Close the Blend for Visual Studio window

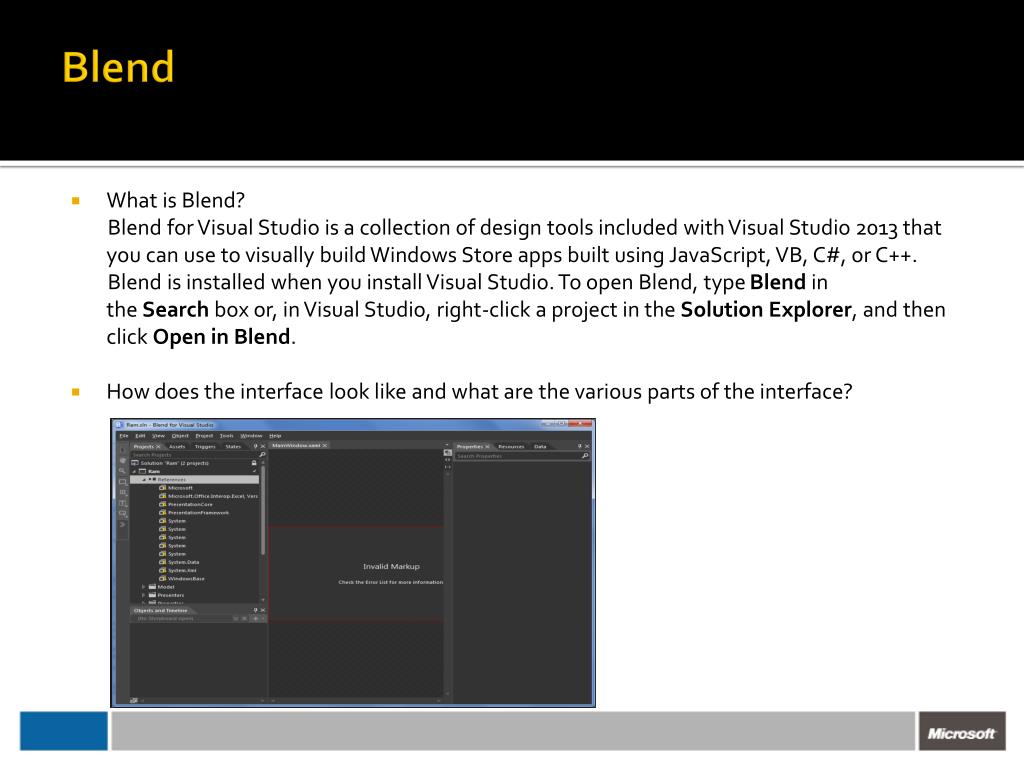pos(579,424)
